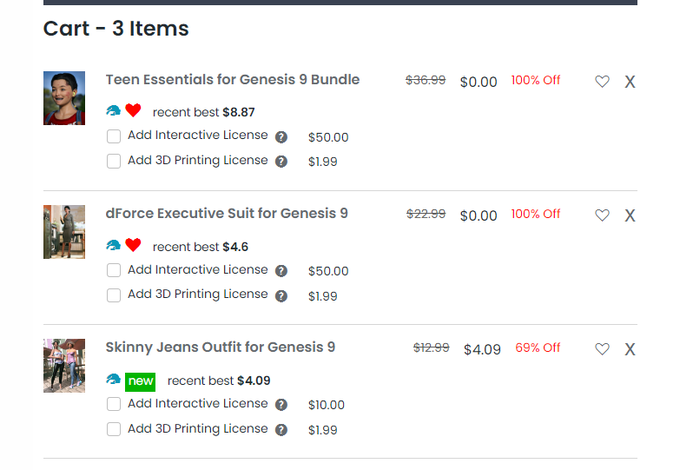Viewport: 680px width, 470px height.
Task: Tick Interactive License for dForce Executive Suit
Action: point(114,270)
